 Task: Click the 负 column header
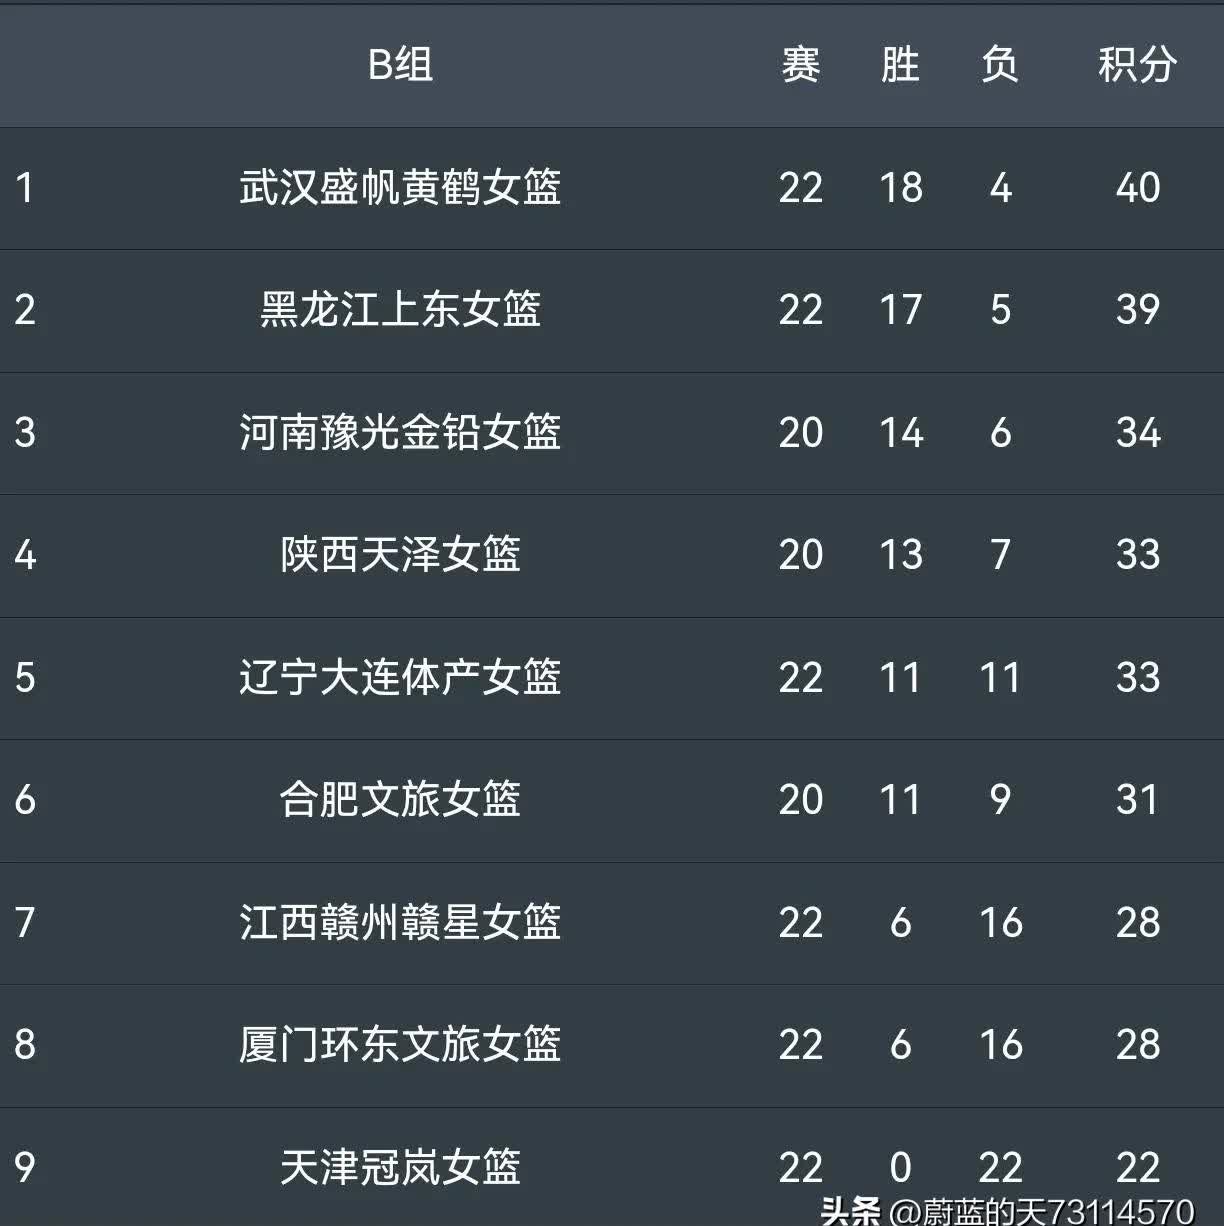pyautogui.click(x=1000, y=65)
